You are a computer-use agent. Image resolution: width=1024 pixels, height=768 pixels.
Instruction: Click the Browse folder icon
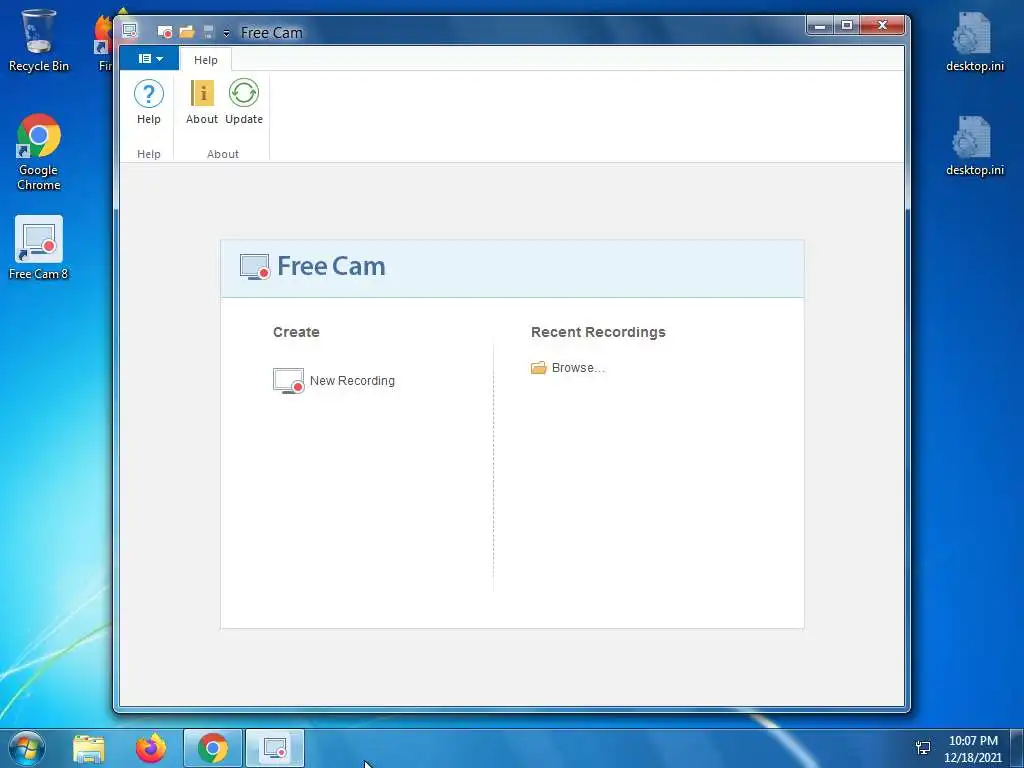tap(539, 368)
